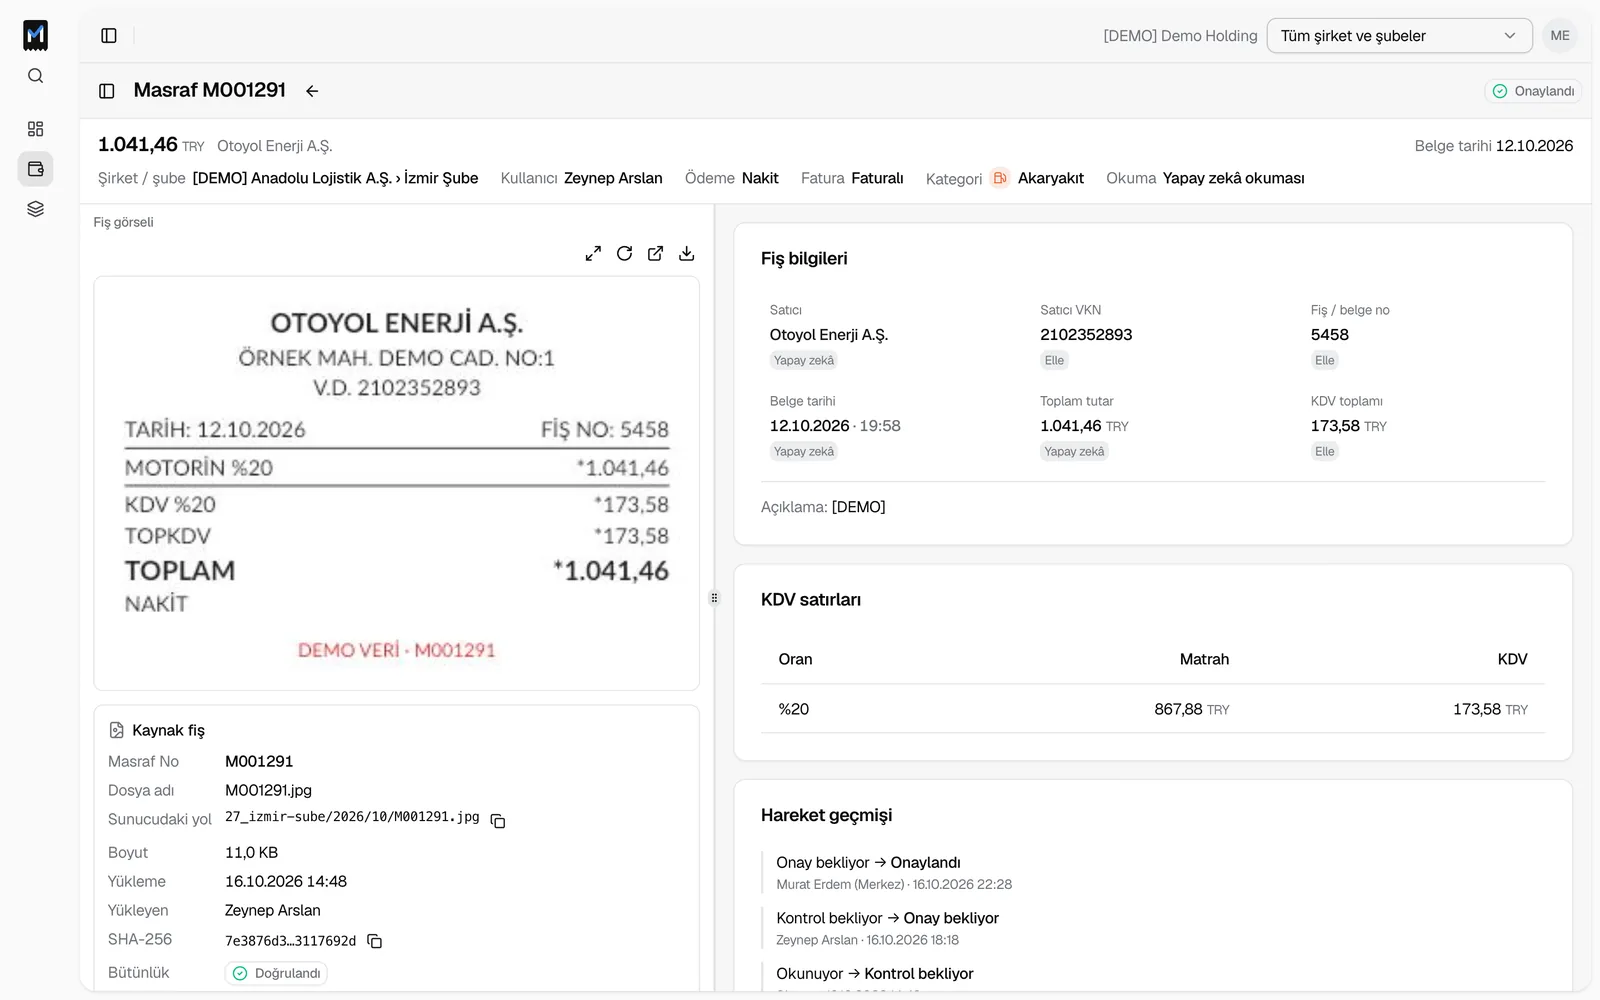Click the Otoyol Enerji receipt image
Viewport: 1600px width, 1000px height.
click(x=396, y=483)
